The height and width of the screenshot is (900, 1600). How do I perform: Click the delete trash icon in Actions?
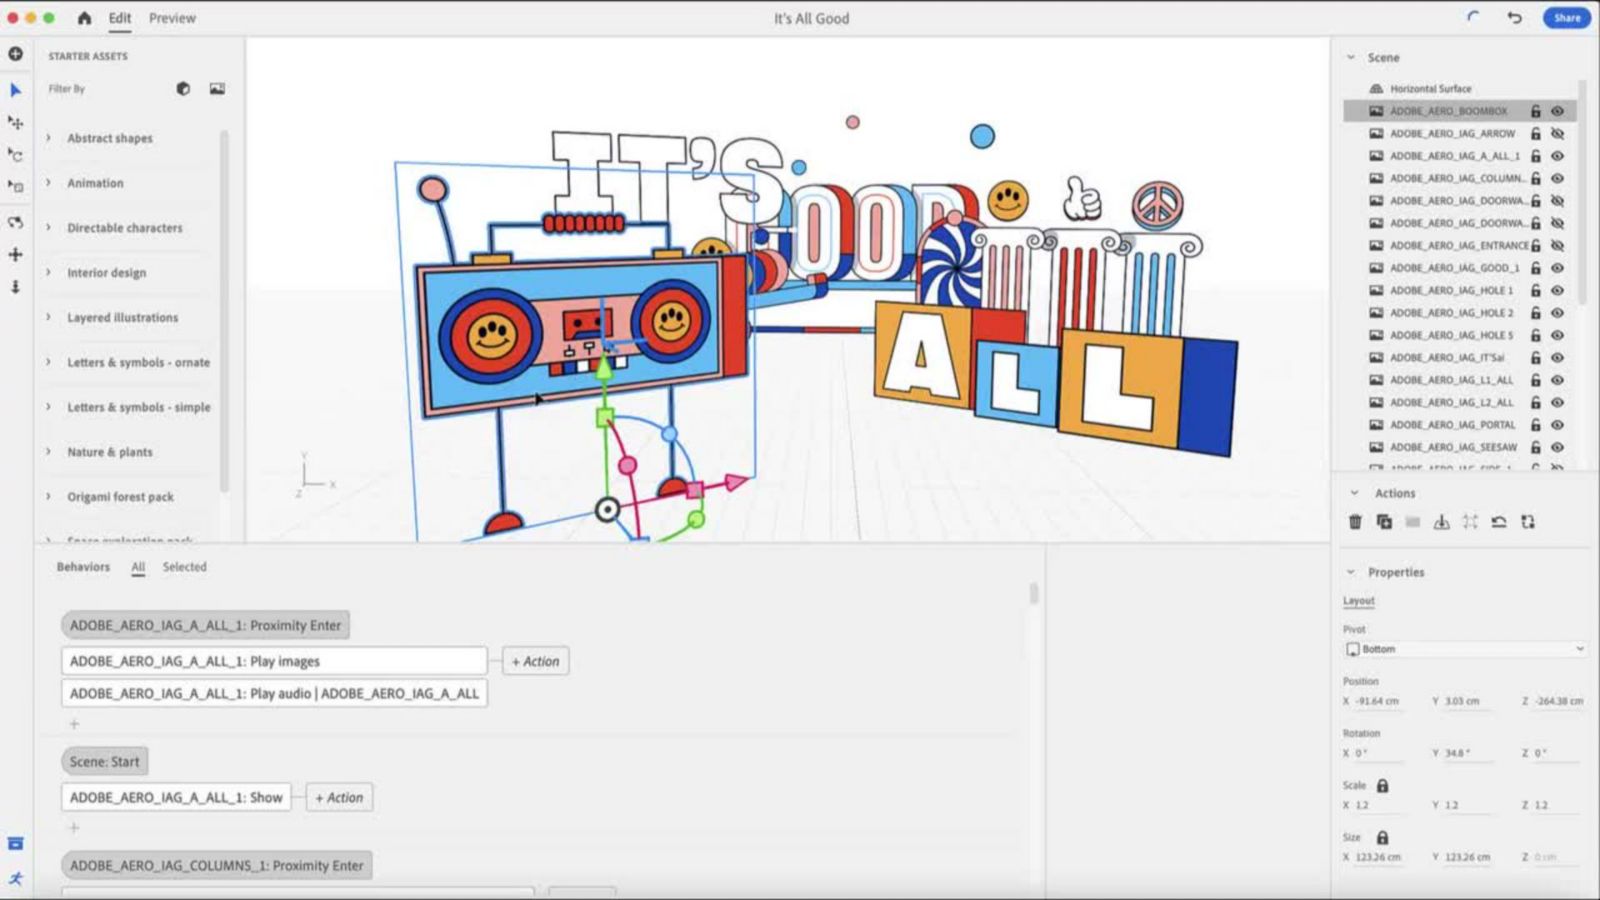point(1355,522)
